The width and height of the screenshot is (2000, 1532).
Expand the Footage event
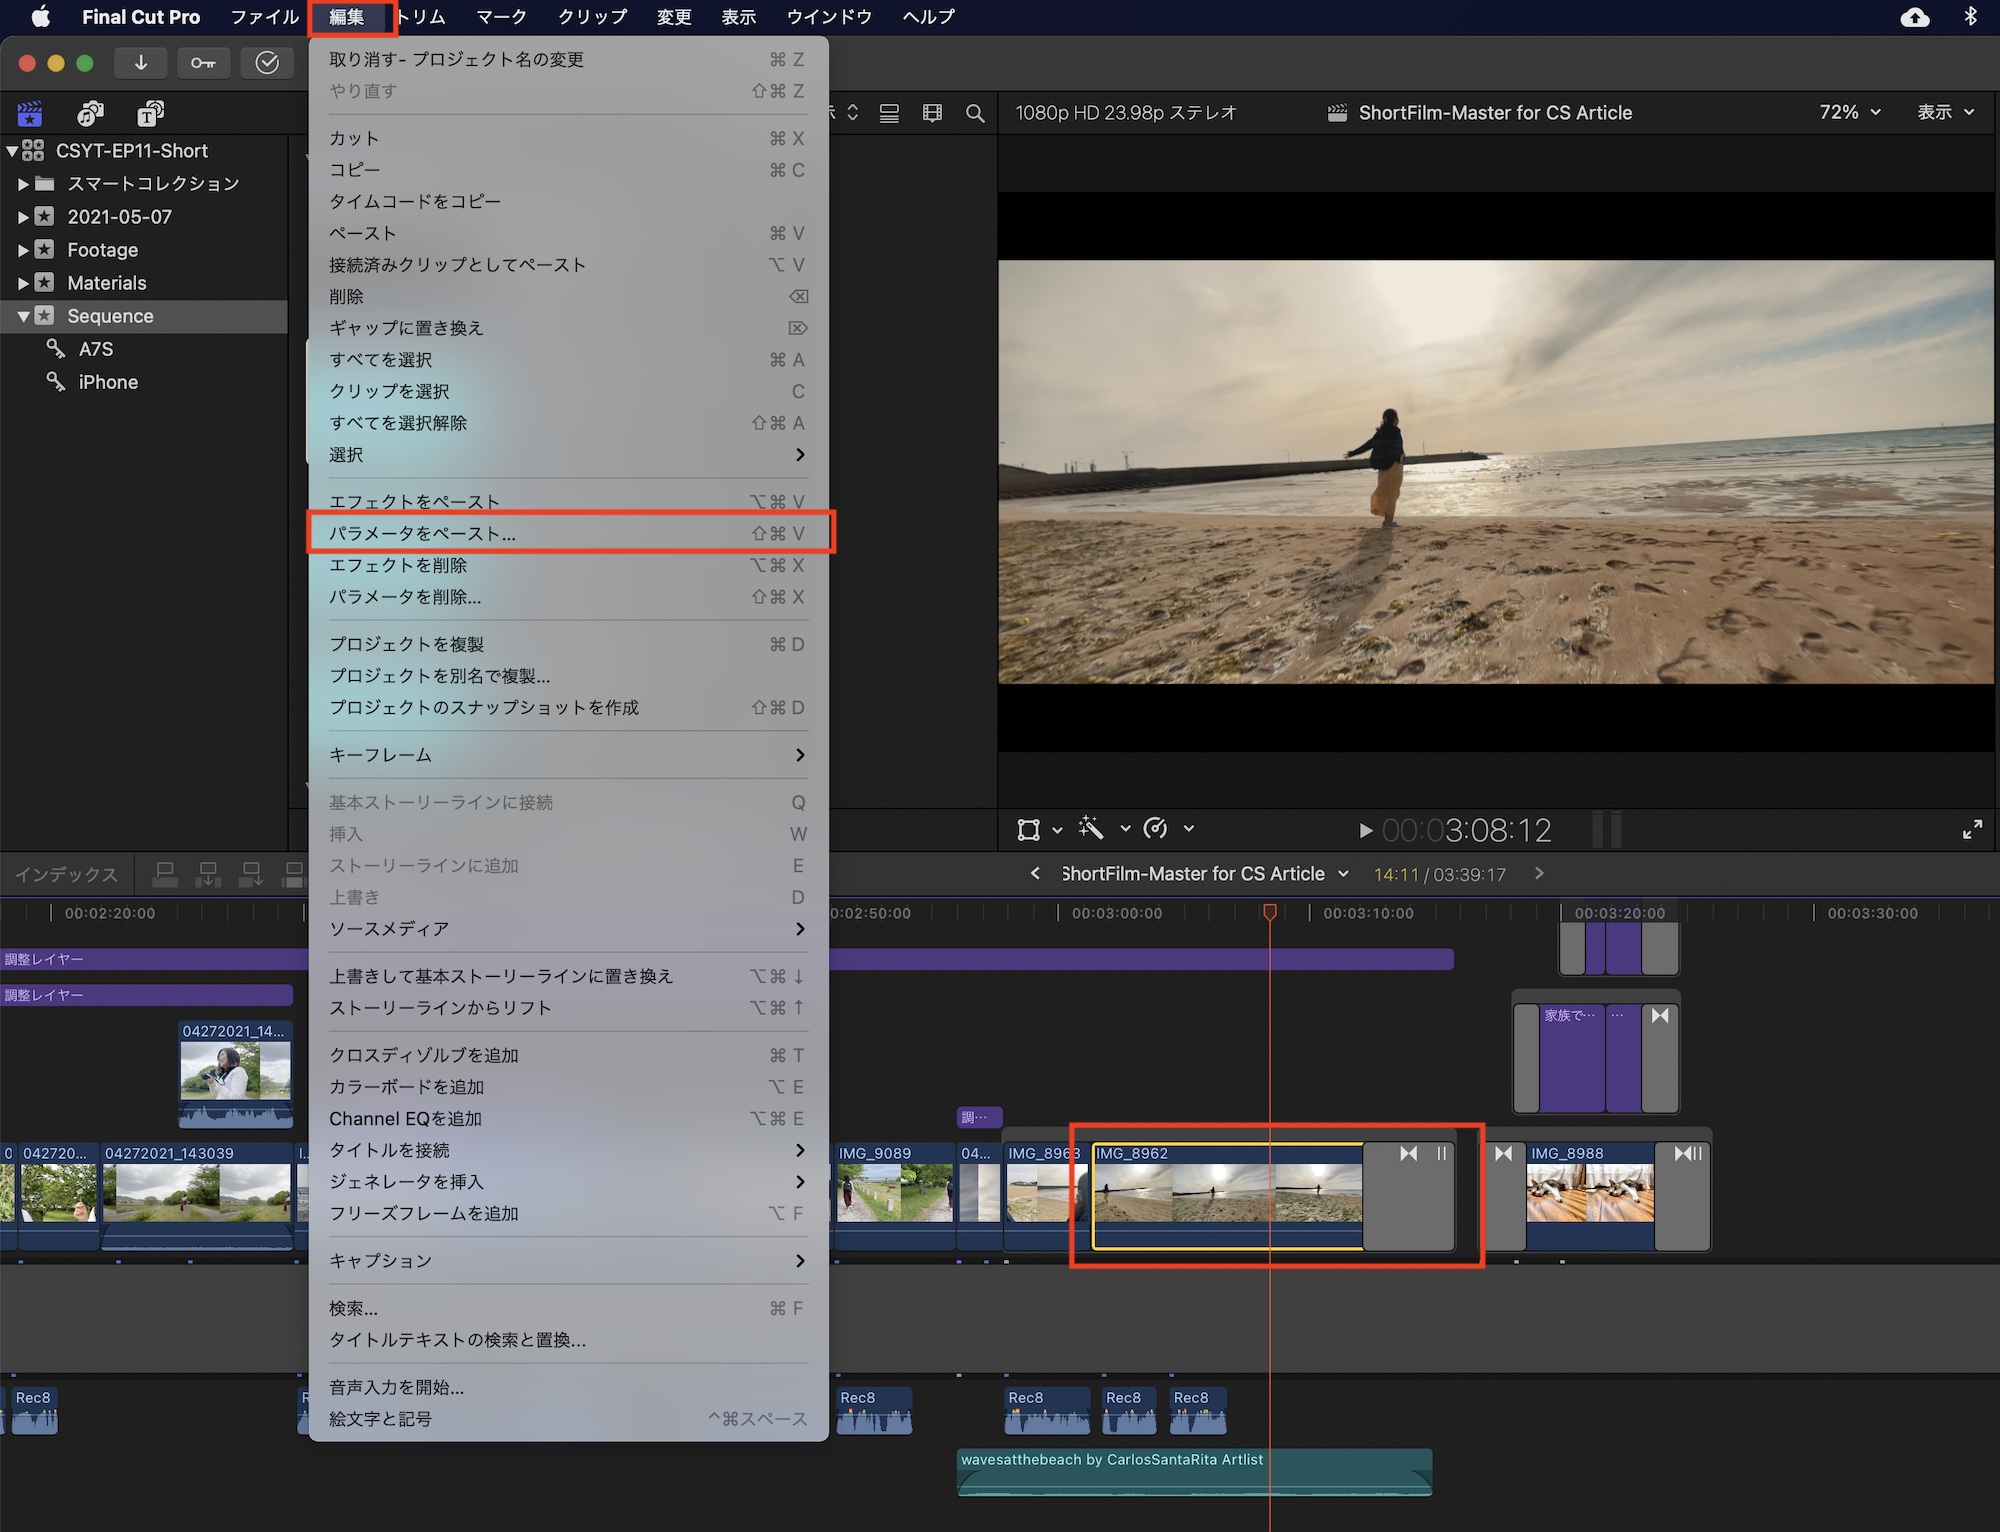point(23,250)
